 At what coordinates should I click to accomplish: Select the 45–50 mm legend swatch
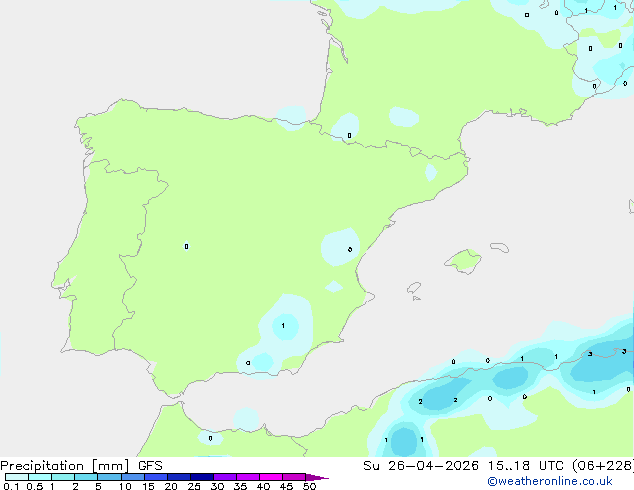294,477
